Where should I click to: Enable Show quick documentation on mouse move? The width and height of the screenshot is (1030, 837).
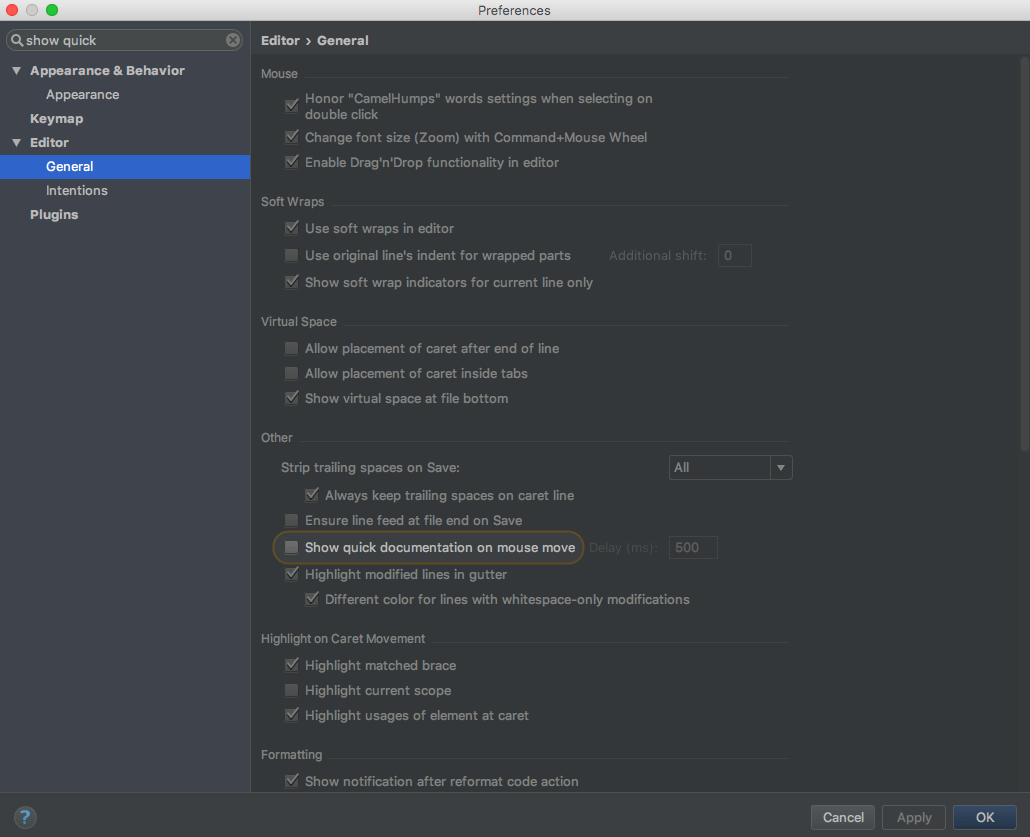coord(290,547)
